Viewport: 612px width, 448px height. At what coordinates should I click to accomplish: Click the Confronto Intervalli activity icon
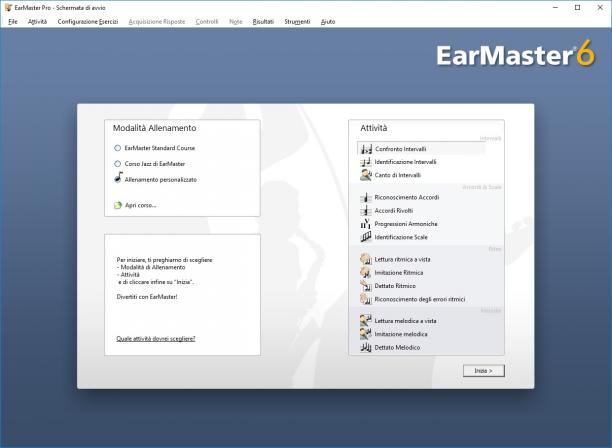(366, 149)
